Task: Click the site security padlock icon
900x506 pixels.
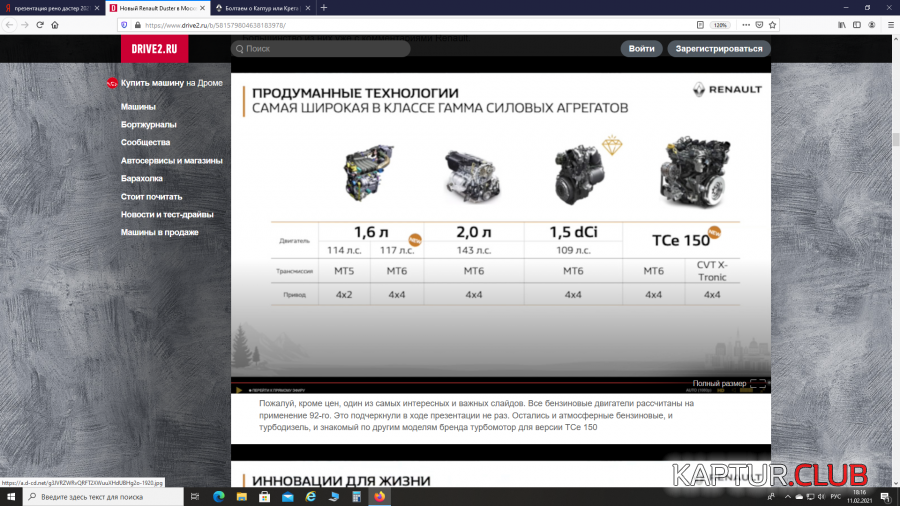Action: 137,25
